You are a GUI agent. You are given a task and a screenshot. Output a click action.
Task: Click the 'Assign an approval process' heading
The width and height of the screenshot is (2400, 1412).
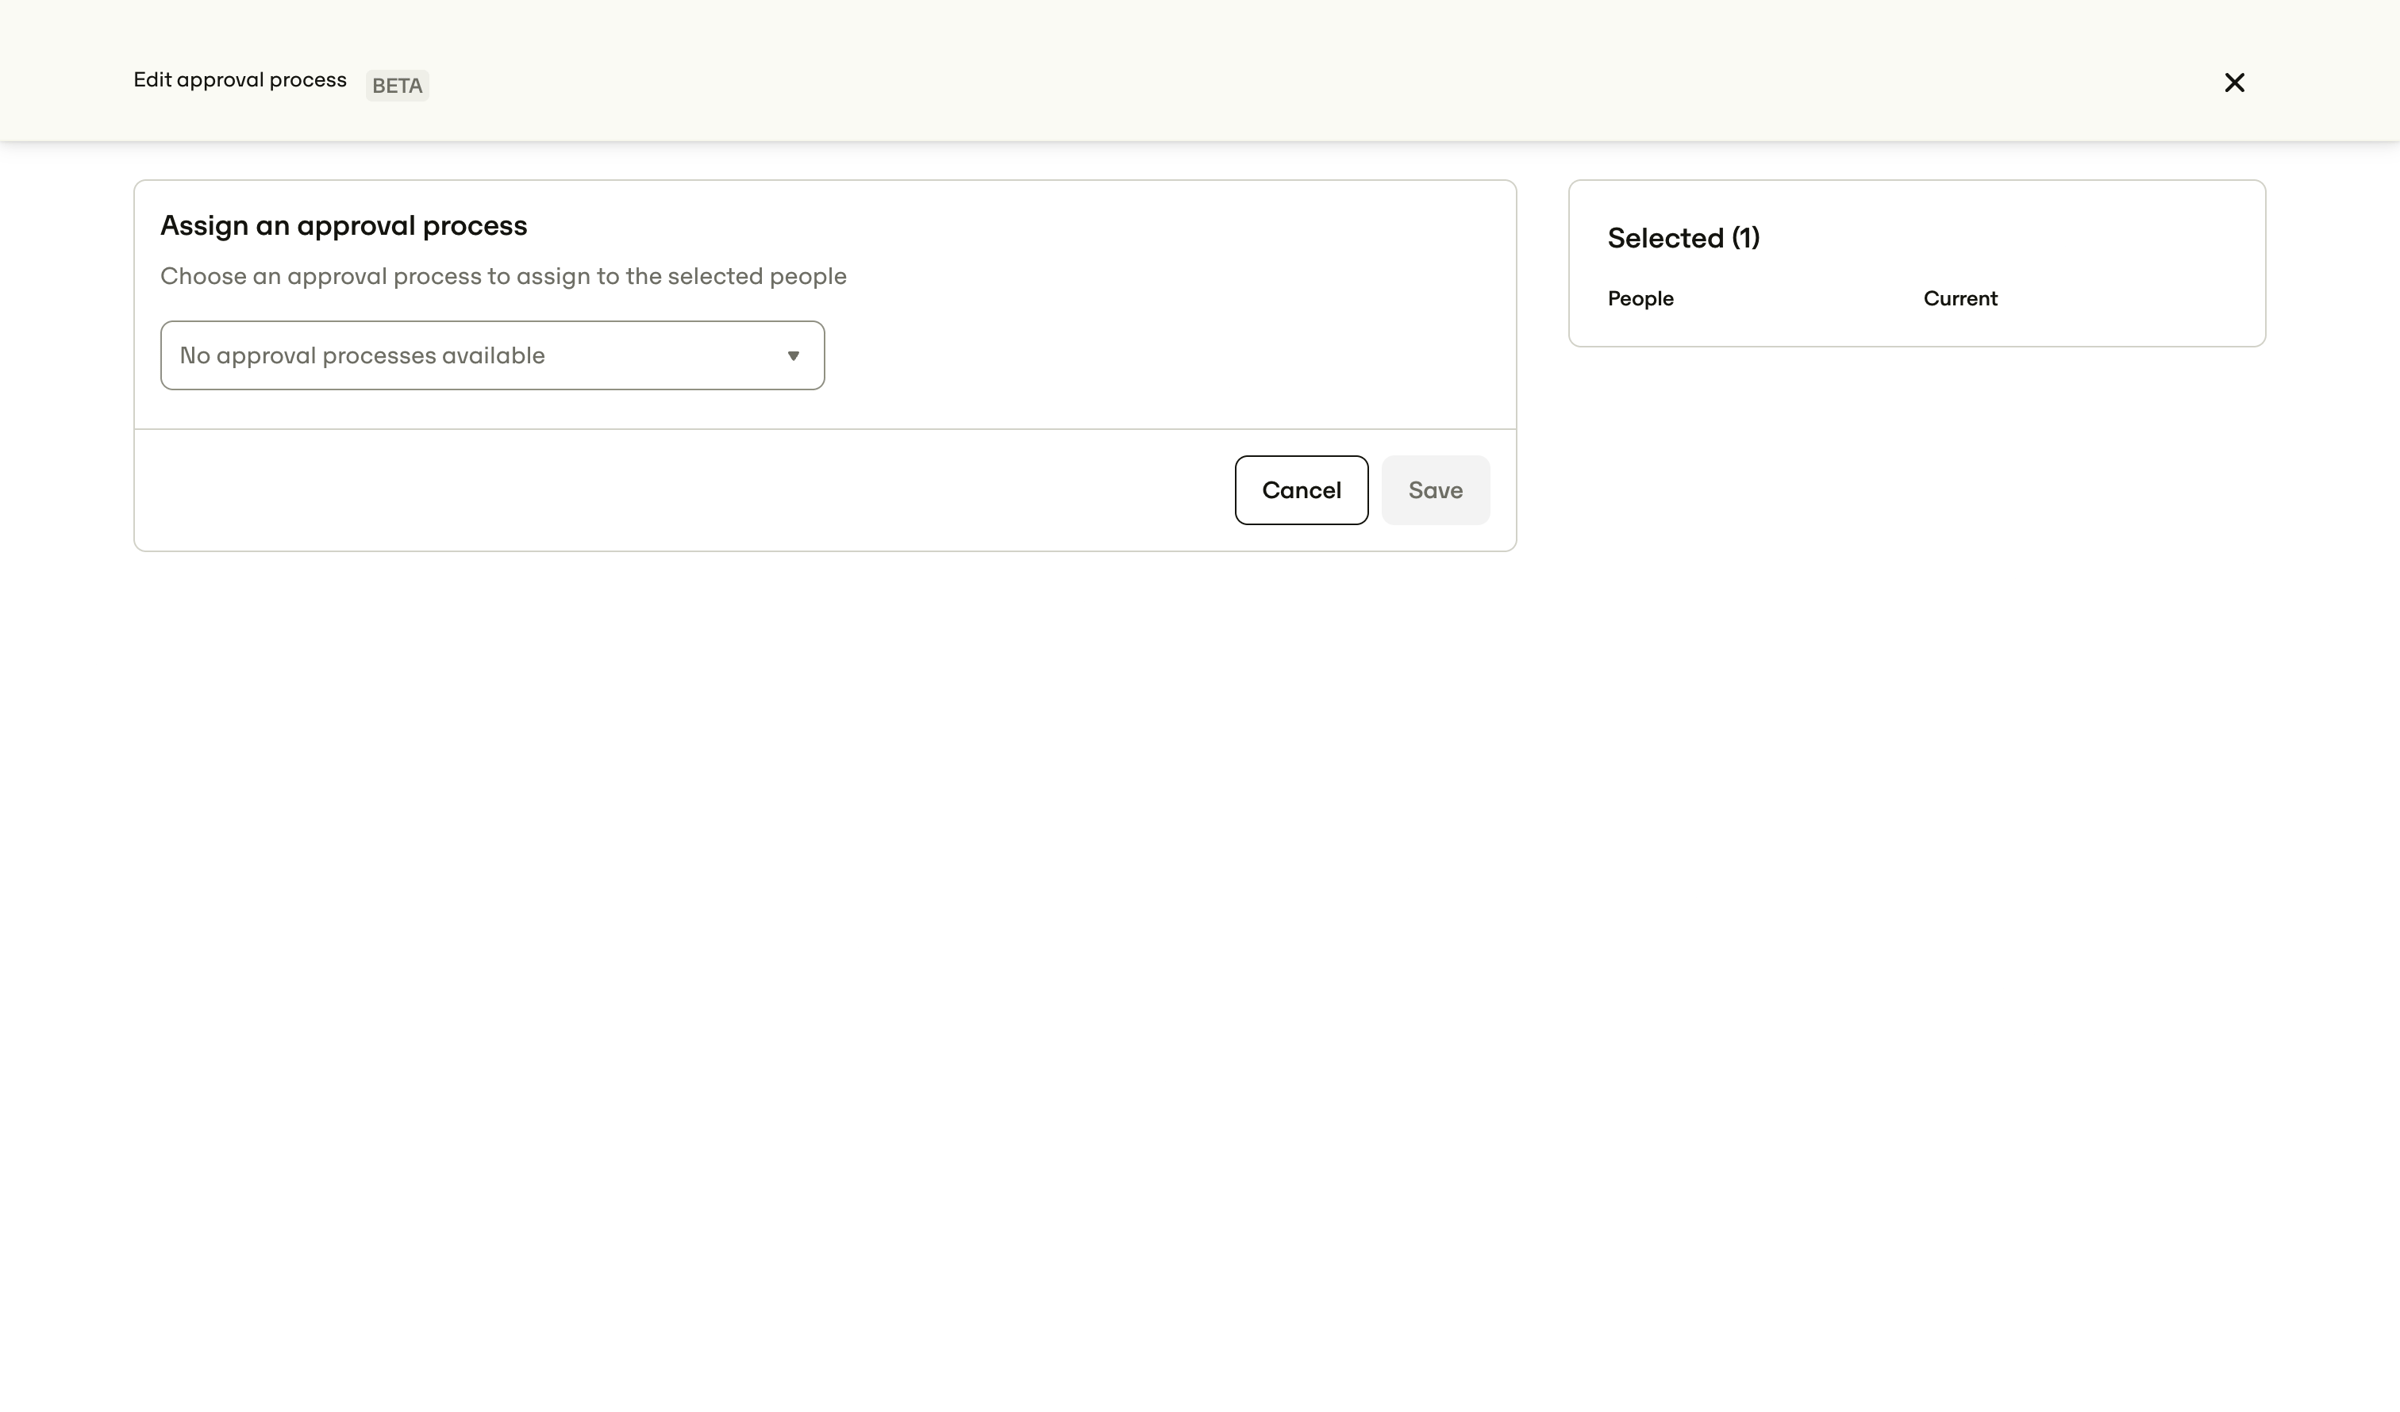pos(343,226)
